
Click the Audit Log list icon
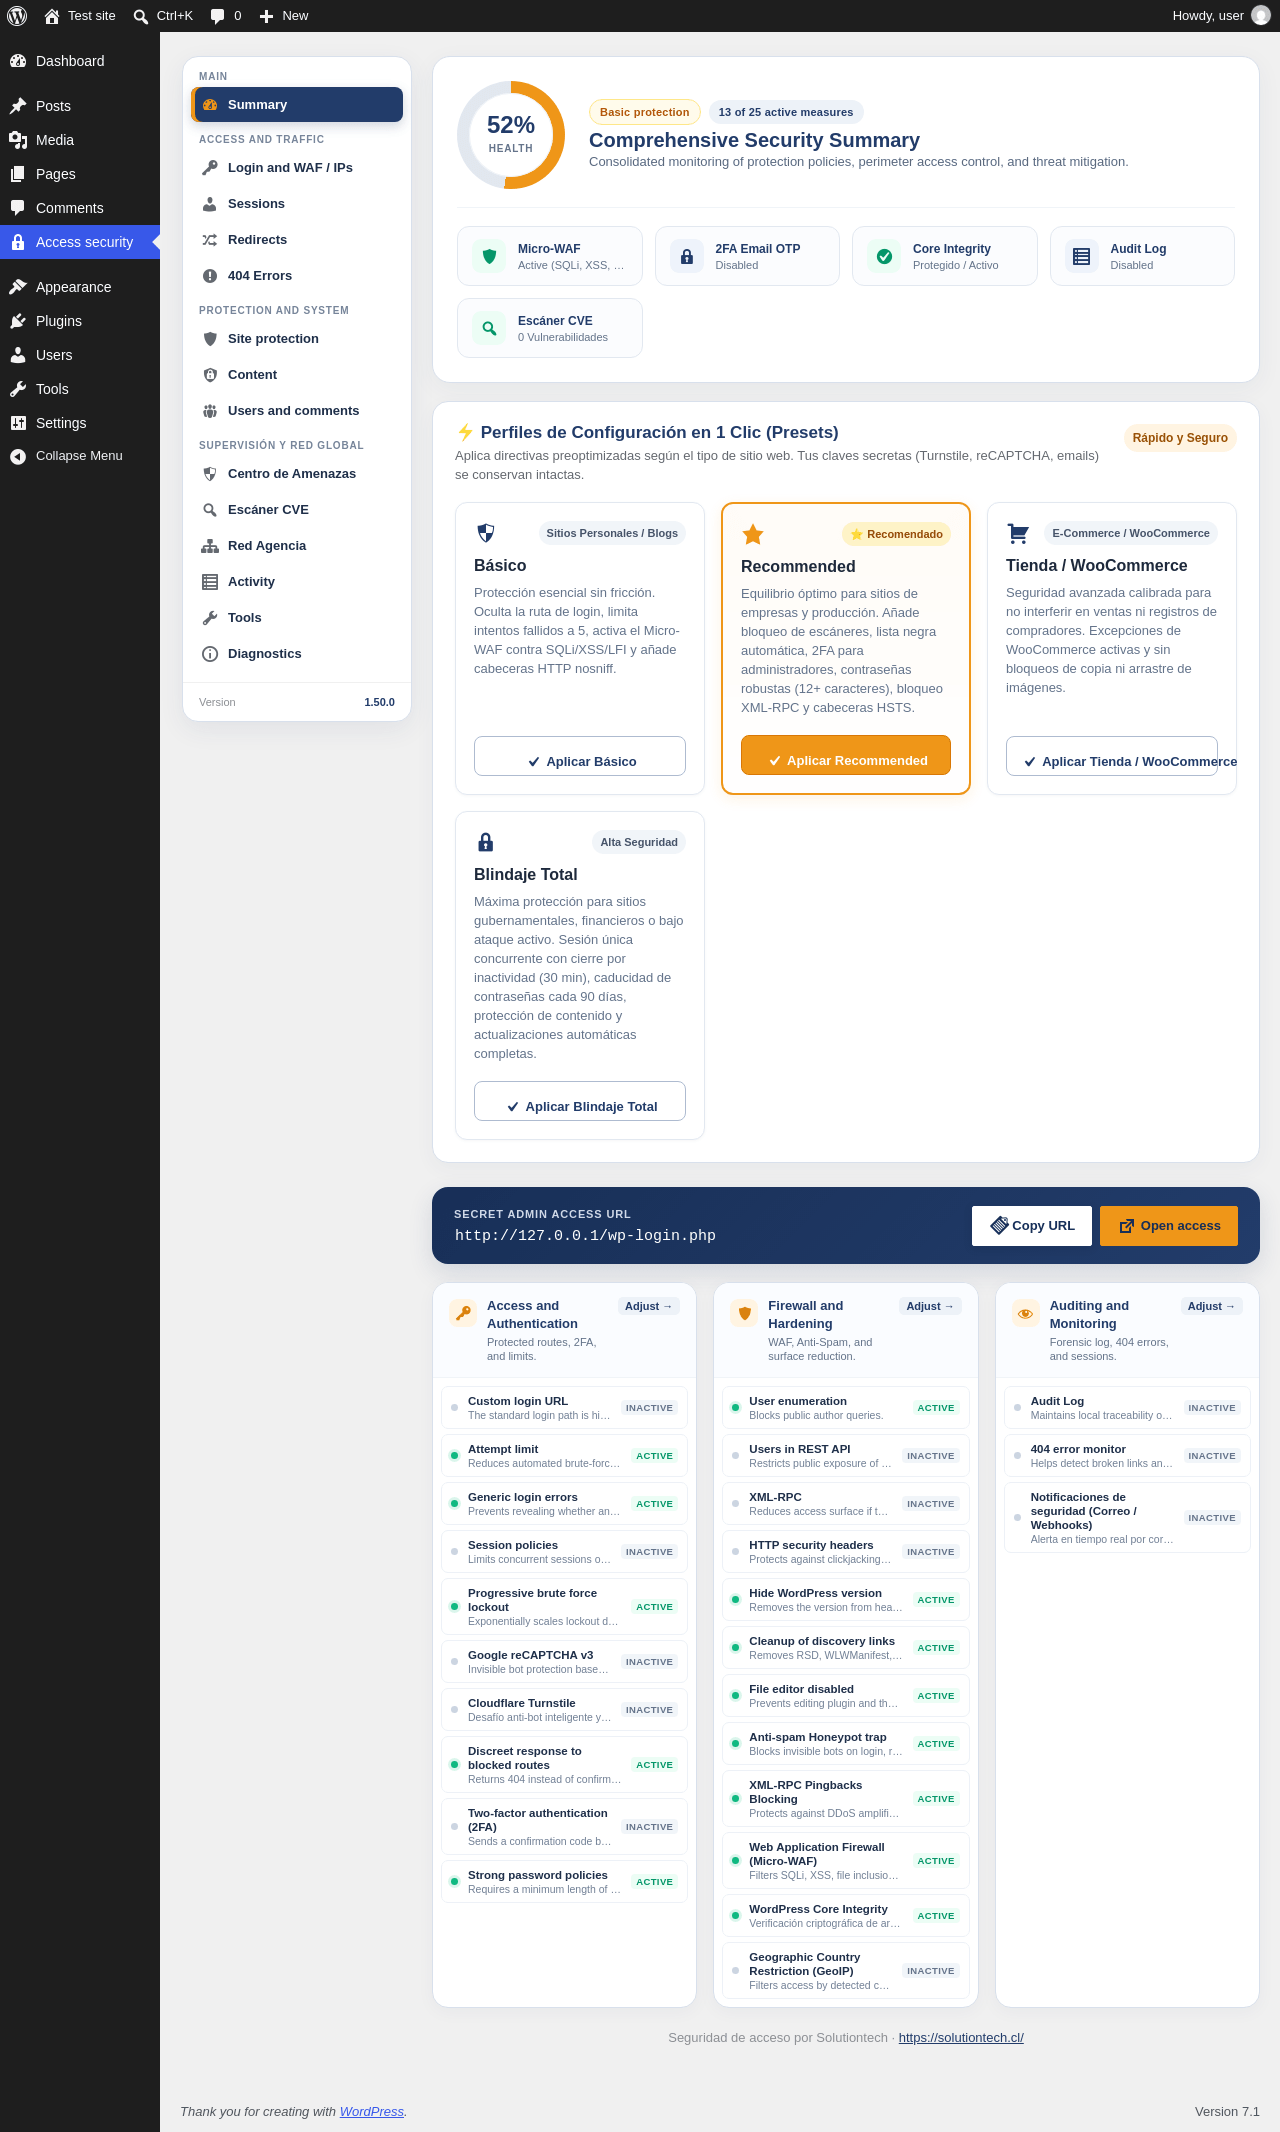(1081, 256)
